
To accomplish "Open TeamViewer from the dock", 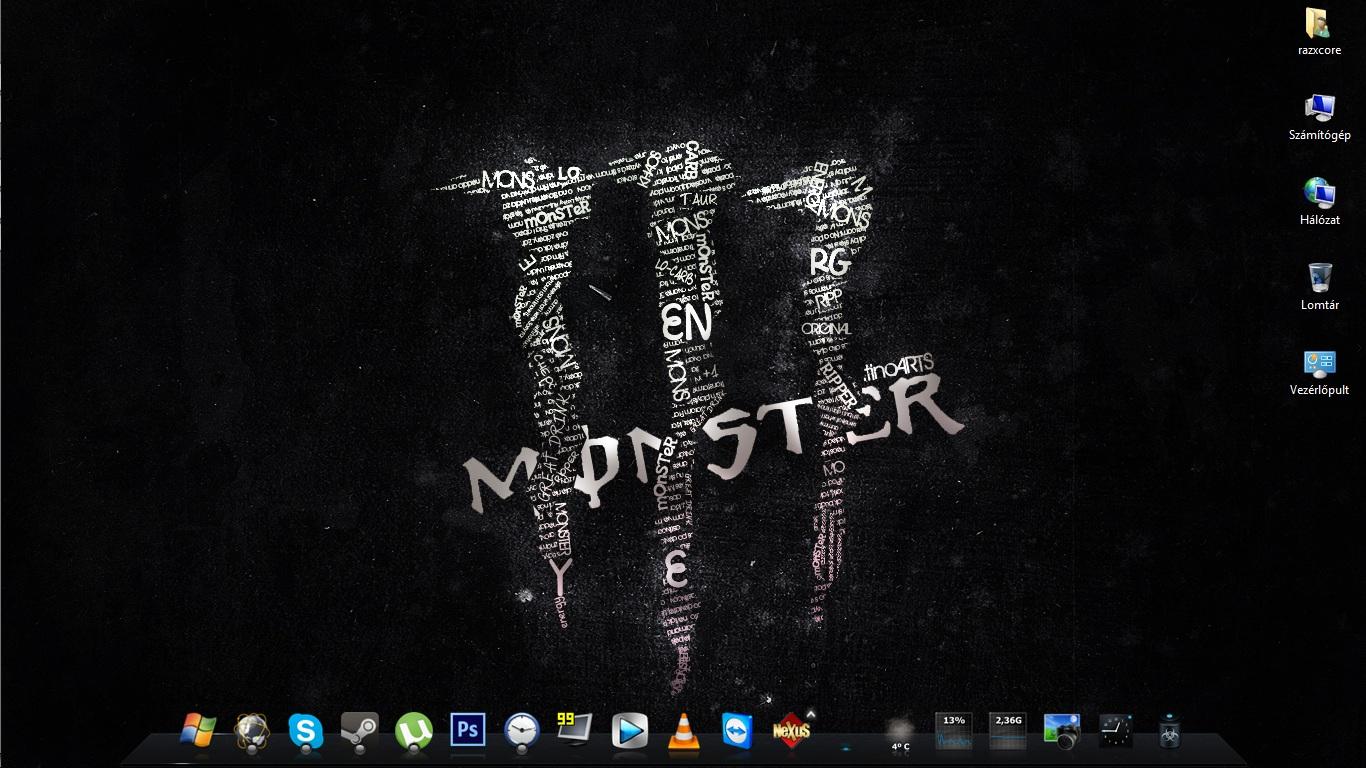I will tap(737, 730).
